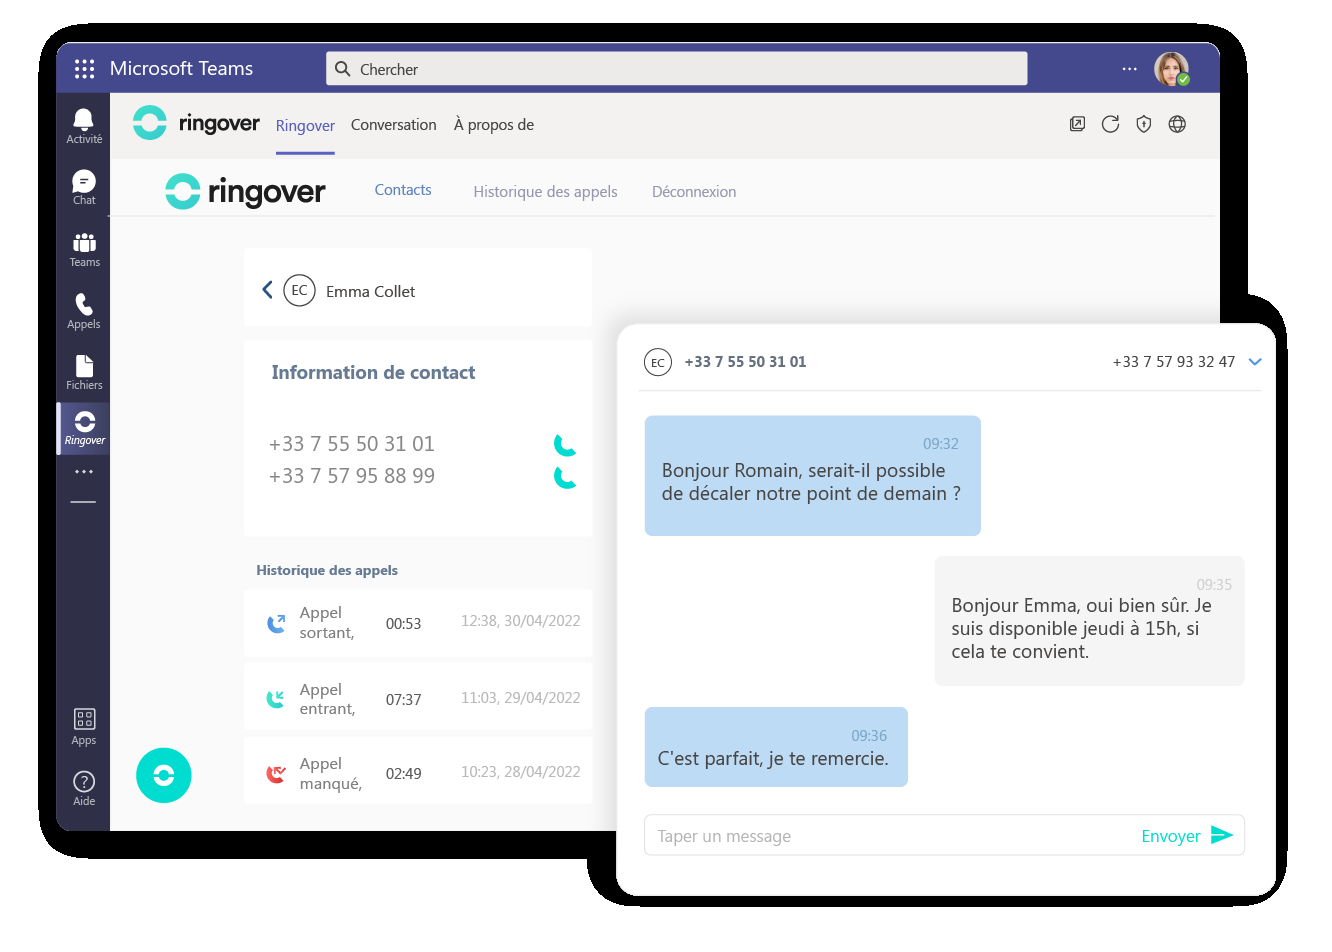Switch to the Conversation tab
This screenshot has width=1332, height=952.
coord(393,125)
